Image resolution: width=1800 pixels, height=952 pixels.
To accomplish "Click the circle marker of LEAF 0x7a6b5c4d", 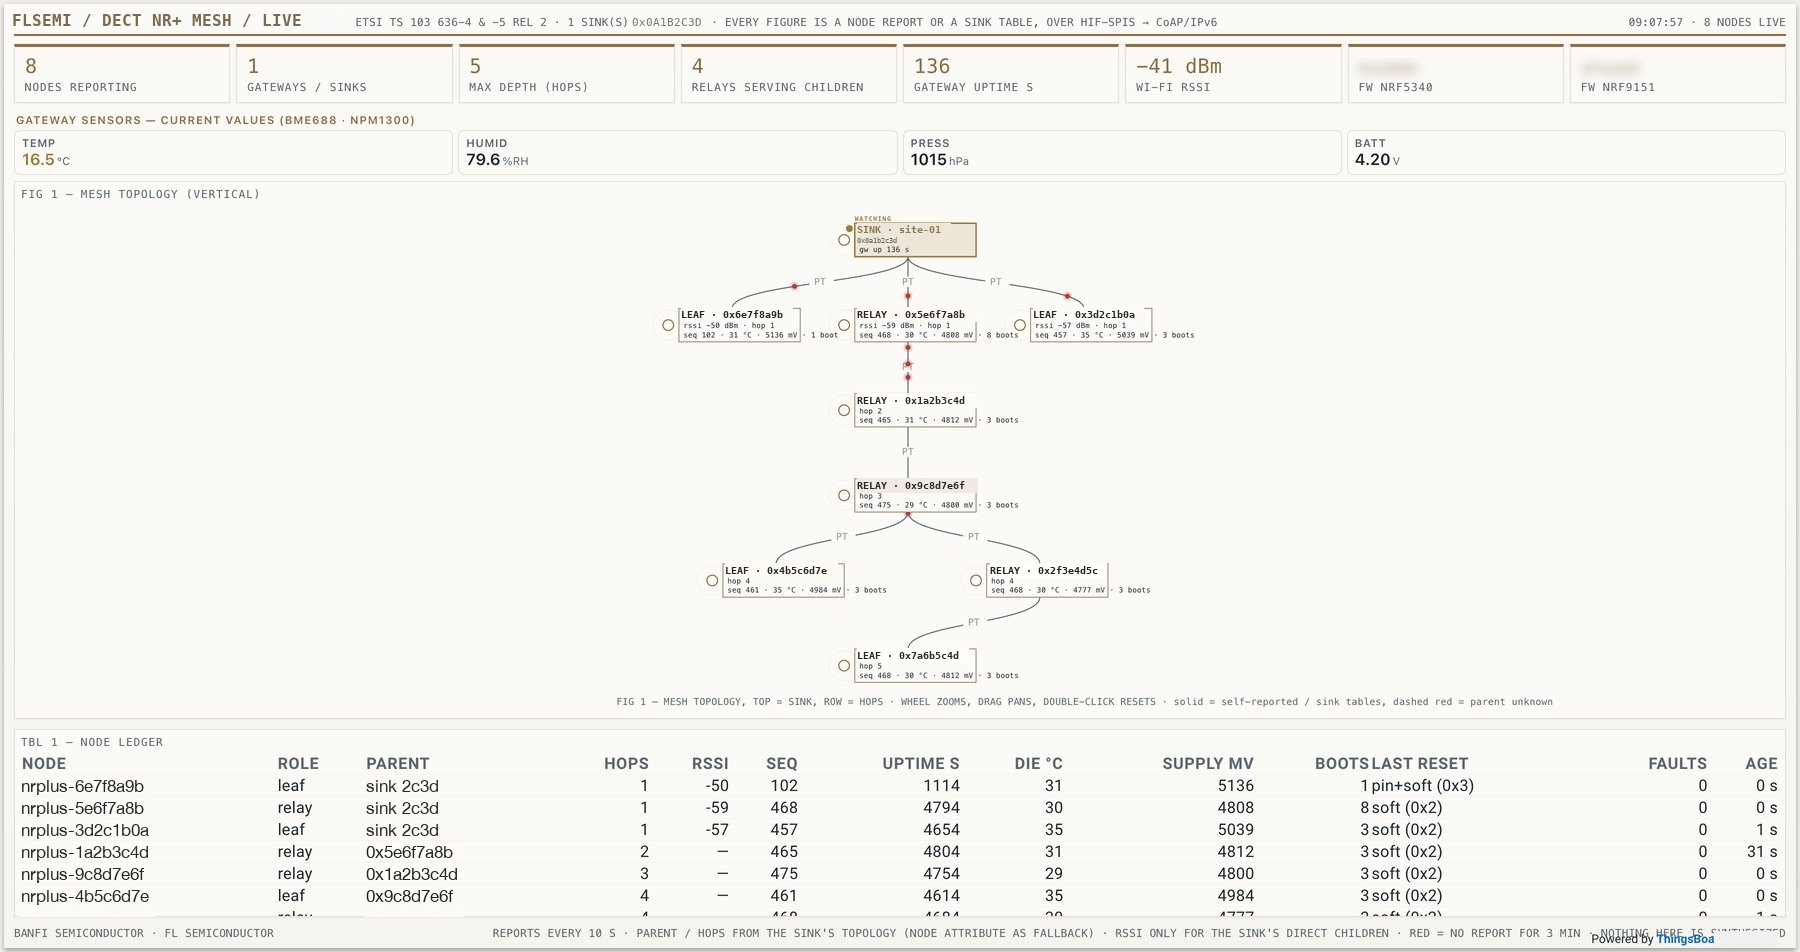I will pos(844,665).
